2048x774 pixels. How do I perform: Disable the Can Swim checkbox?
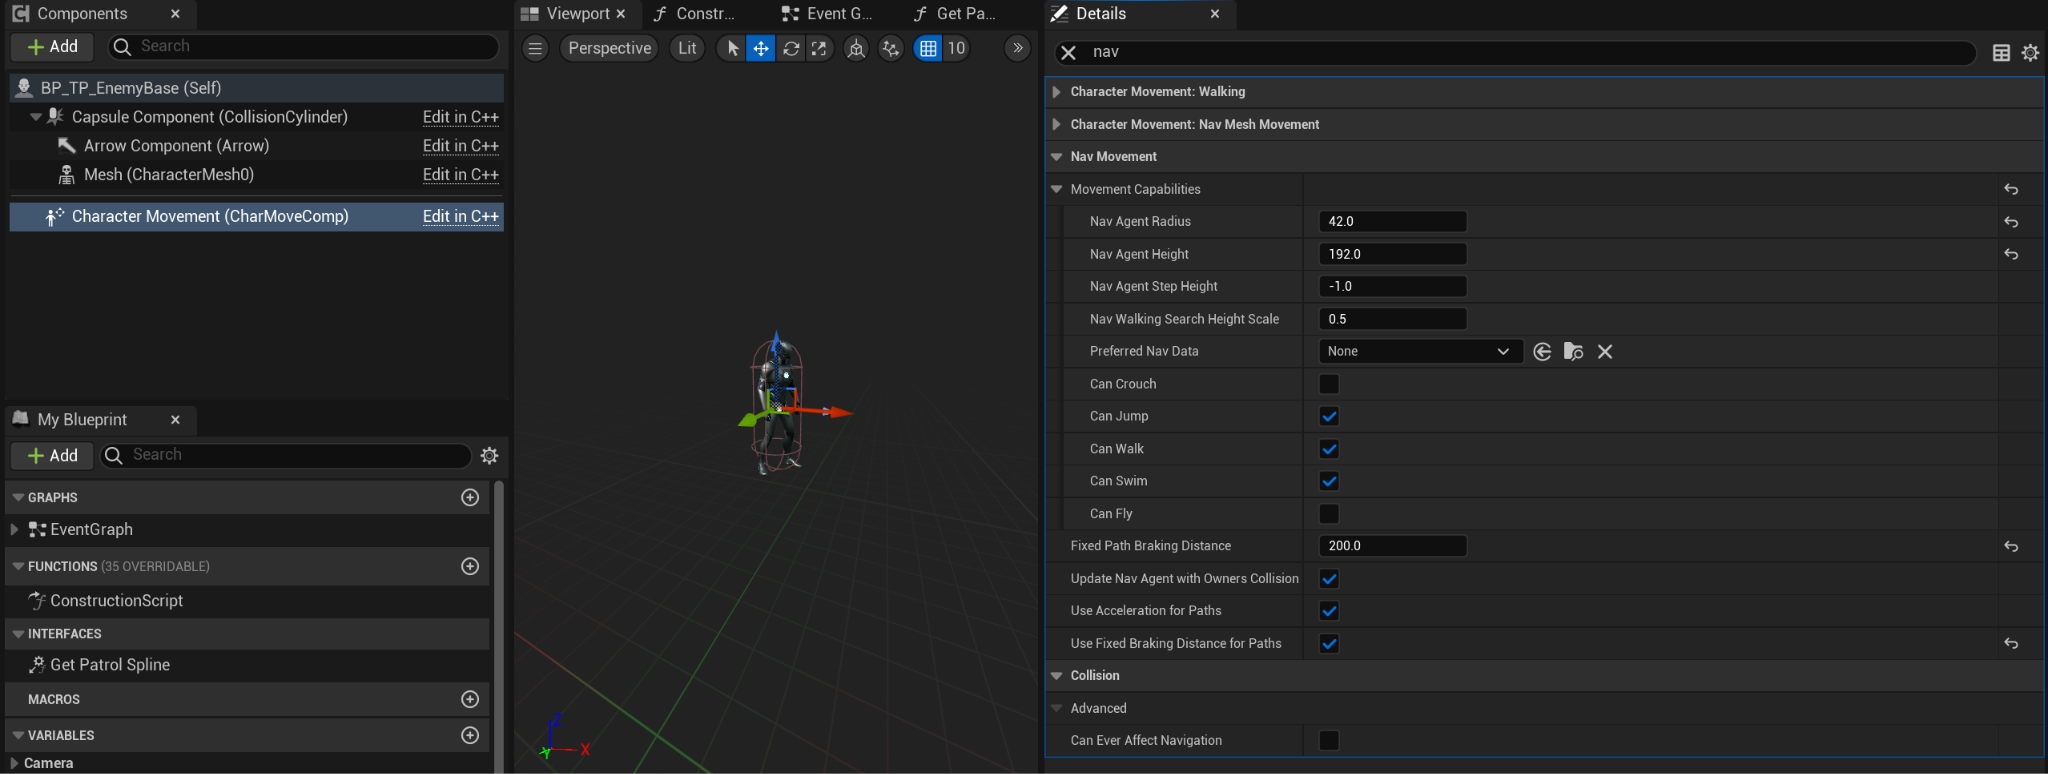1329,481
